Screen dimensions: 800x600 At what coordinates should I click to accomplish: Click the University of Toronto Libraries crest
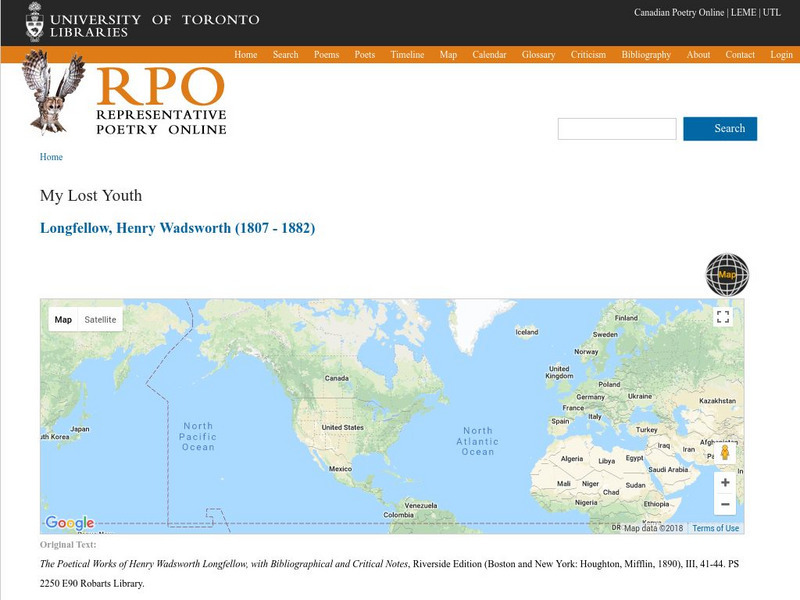pyautogui.click(x=34, y=22)
